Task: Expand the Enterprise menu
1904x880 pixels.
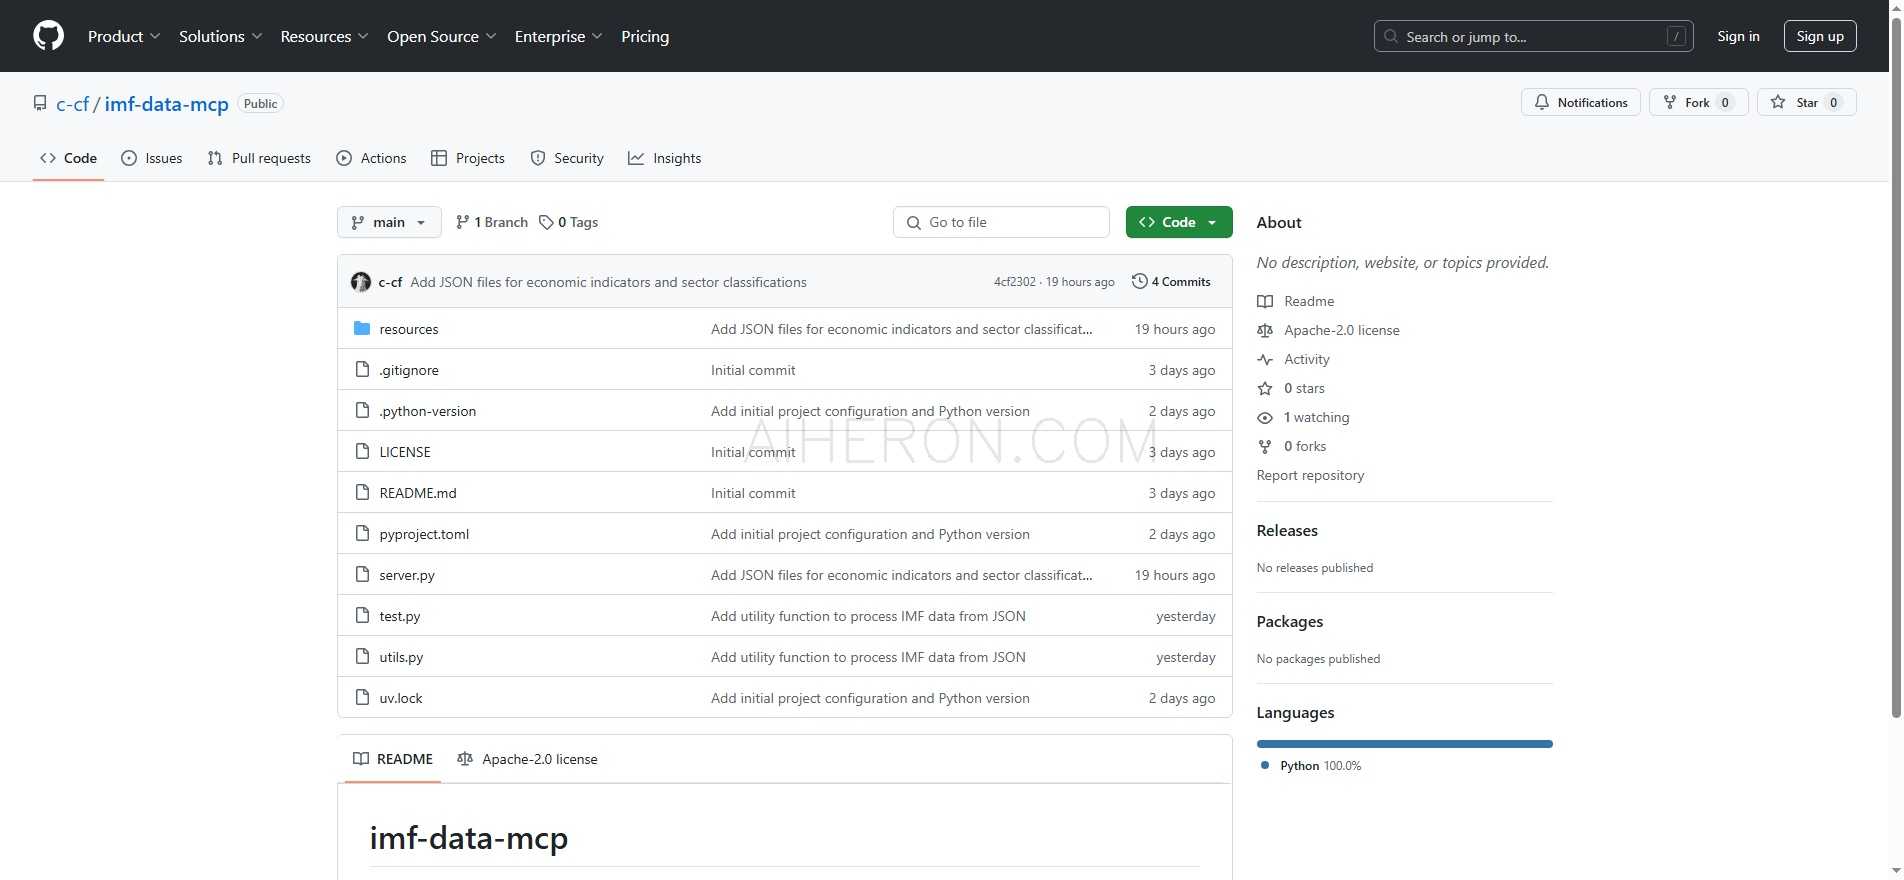Action: click(x=558, y=36)
